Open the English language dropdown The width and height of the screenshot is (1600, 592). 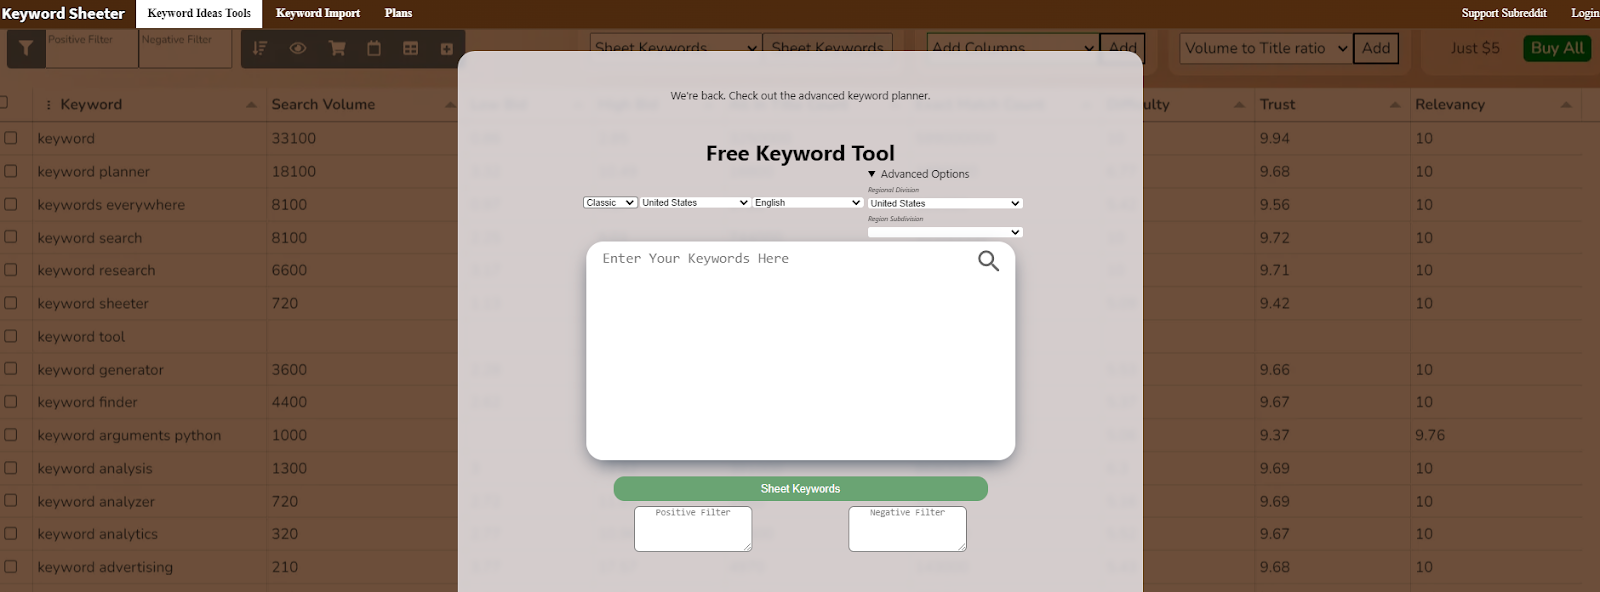pos(807,203)
